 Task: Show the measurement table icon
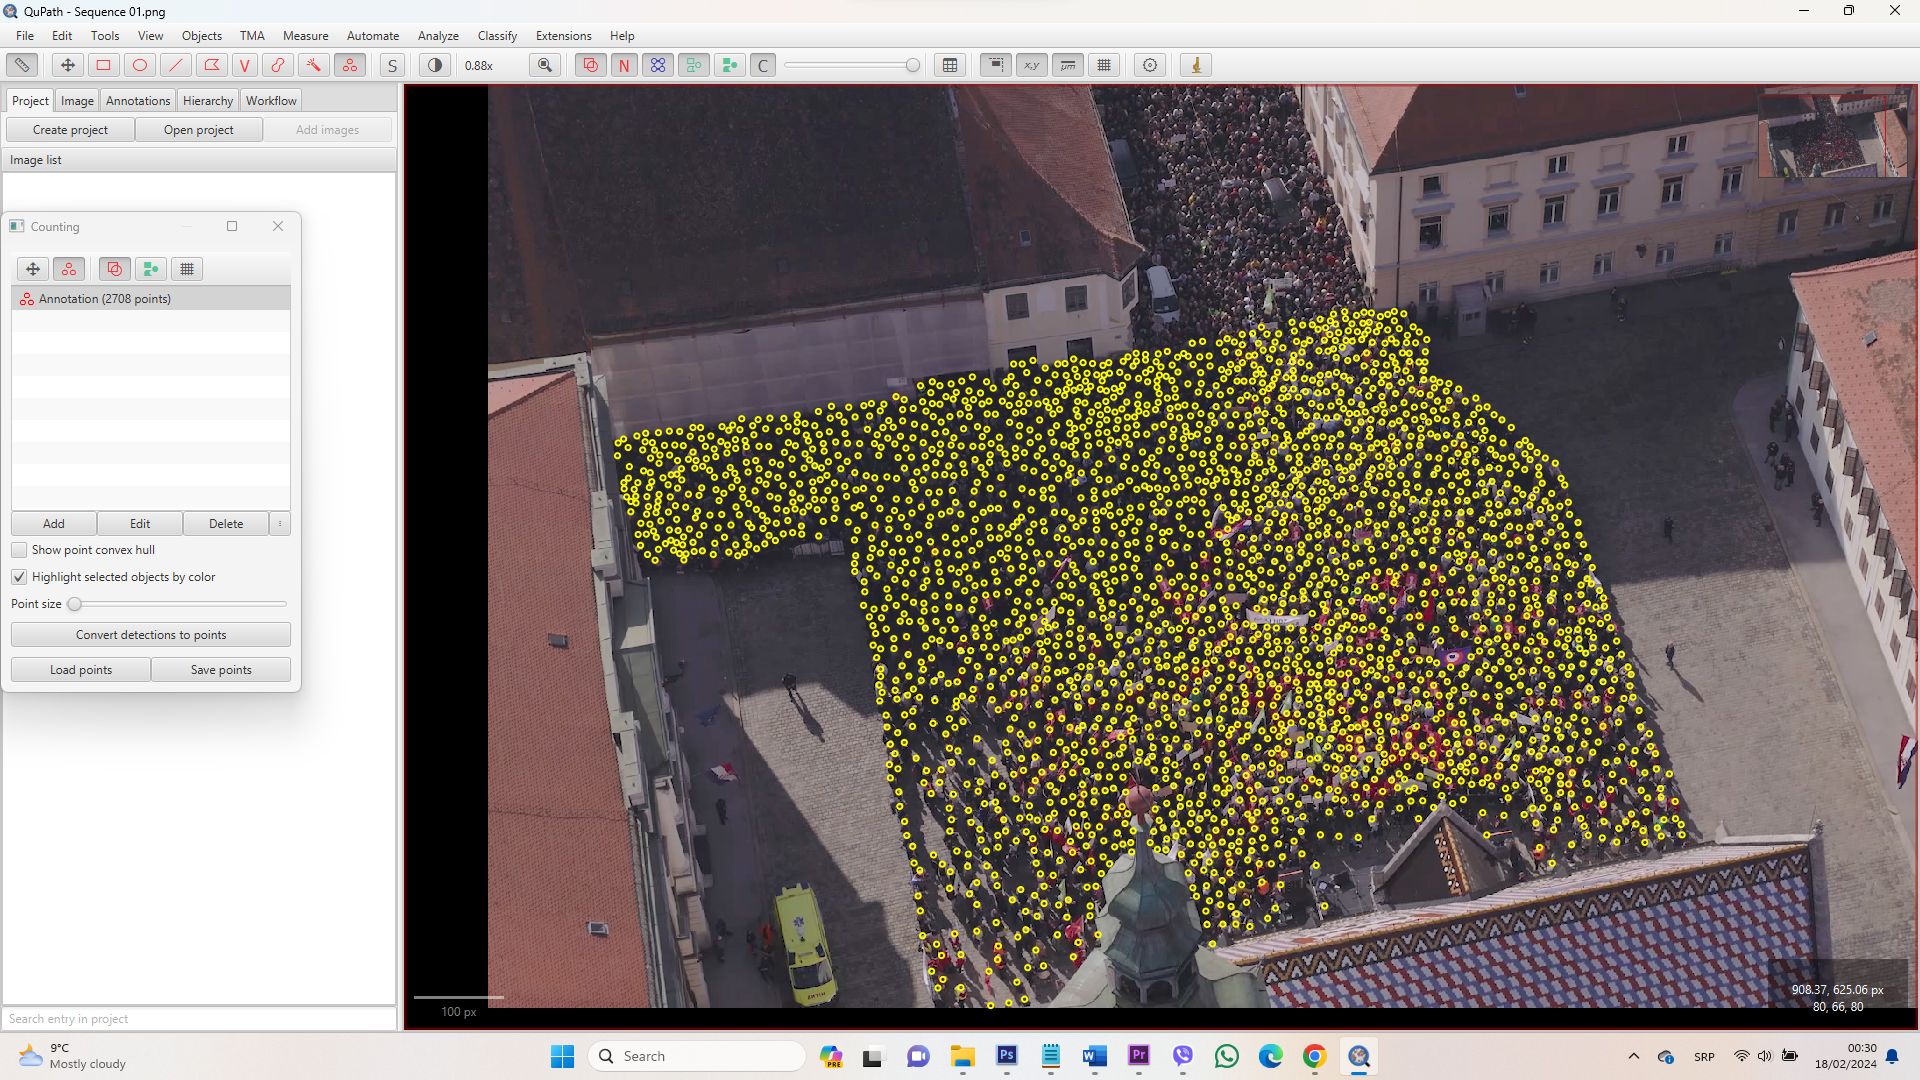(x=950, y=65)
